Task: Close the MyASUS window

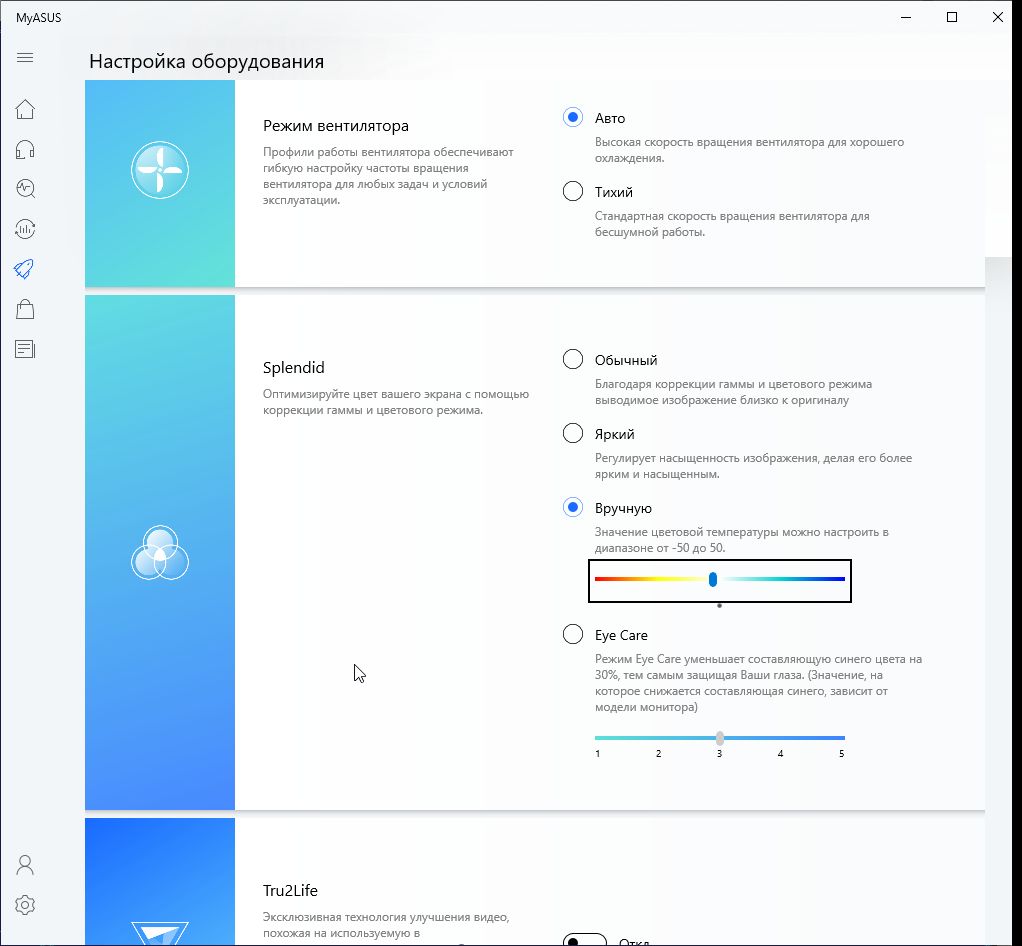Action: (998, 17)
